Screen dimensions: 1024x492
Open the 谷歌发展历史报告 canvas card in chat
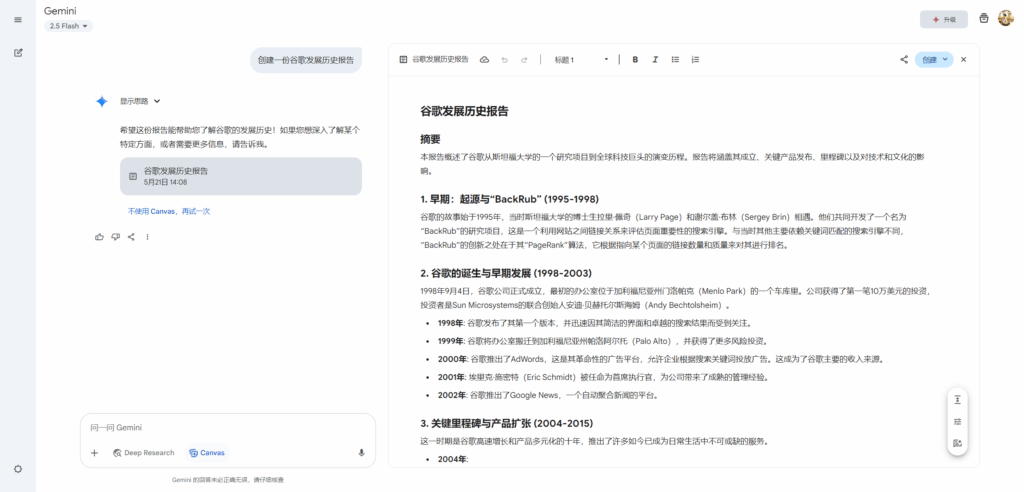pos(240,176)
